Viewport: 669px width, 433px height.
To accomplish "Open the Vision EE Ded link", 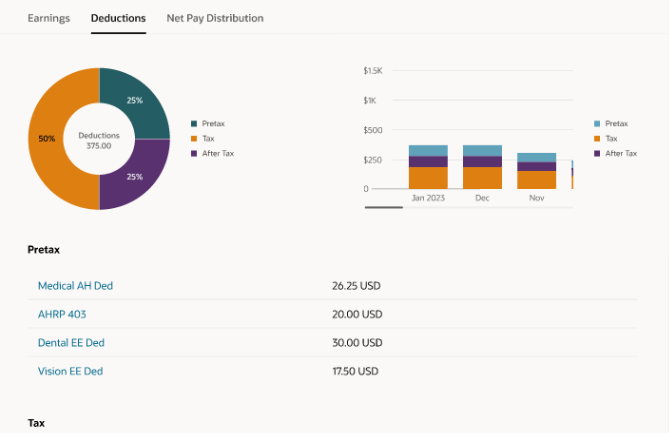I will click(x=70, y=371).
